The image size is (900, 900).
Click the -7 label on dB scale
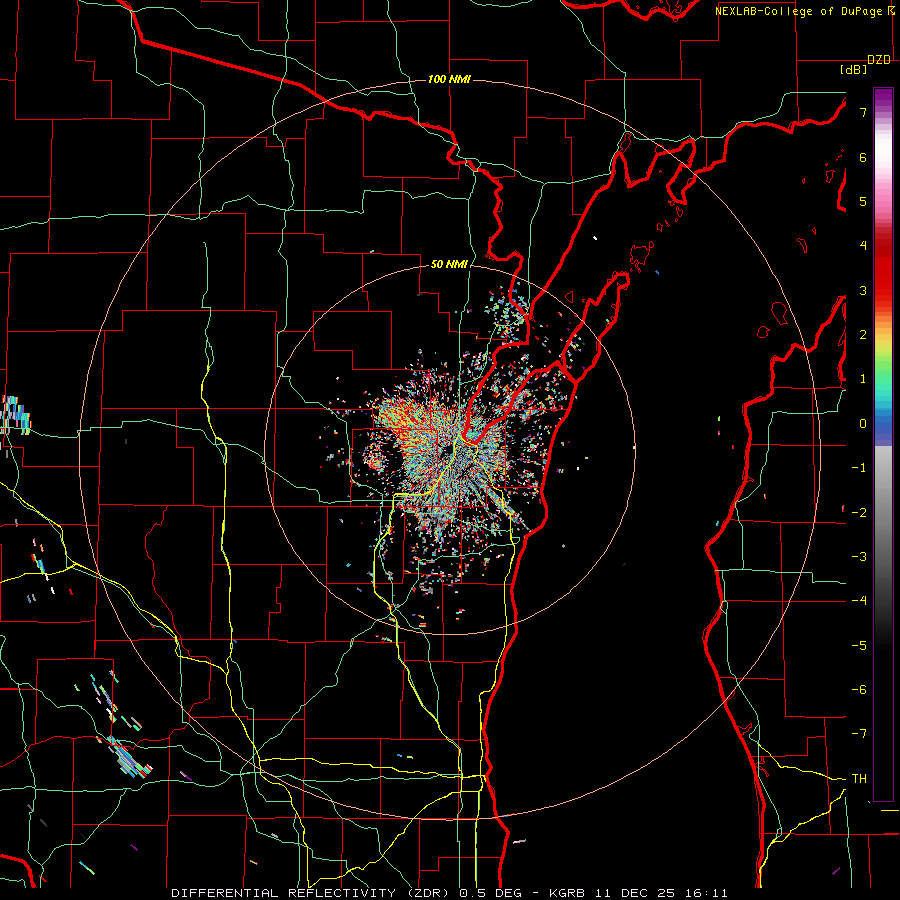pyautogui.click(x=859, y=734)
